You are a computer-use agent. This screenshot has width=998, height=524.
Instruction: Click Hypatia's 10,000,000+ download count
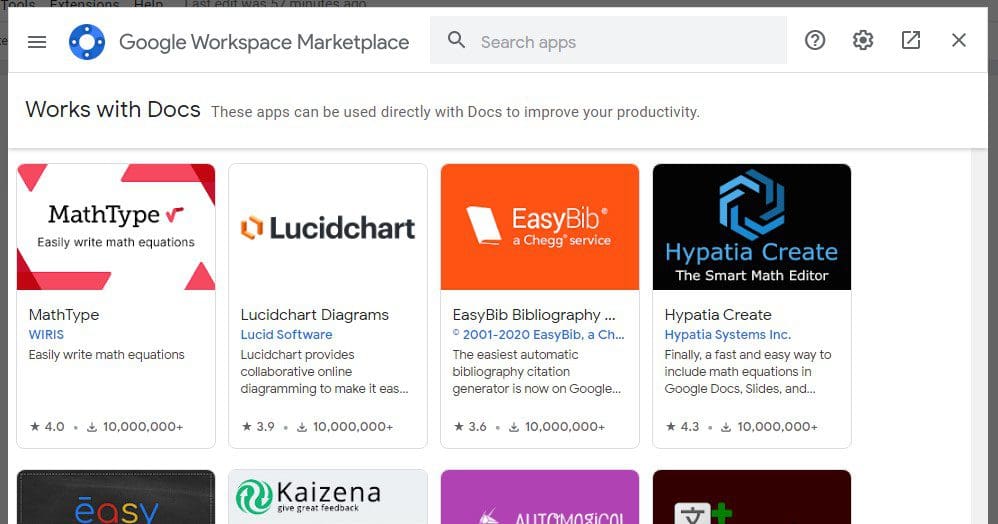click(770, 427)
